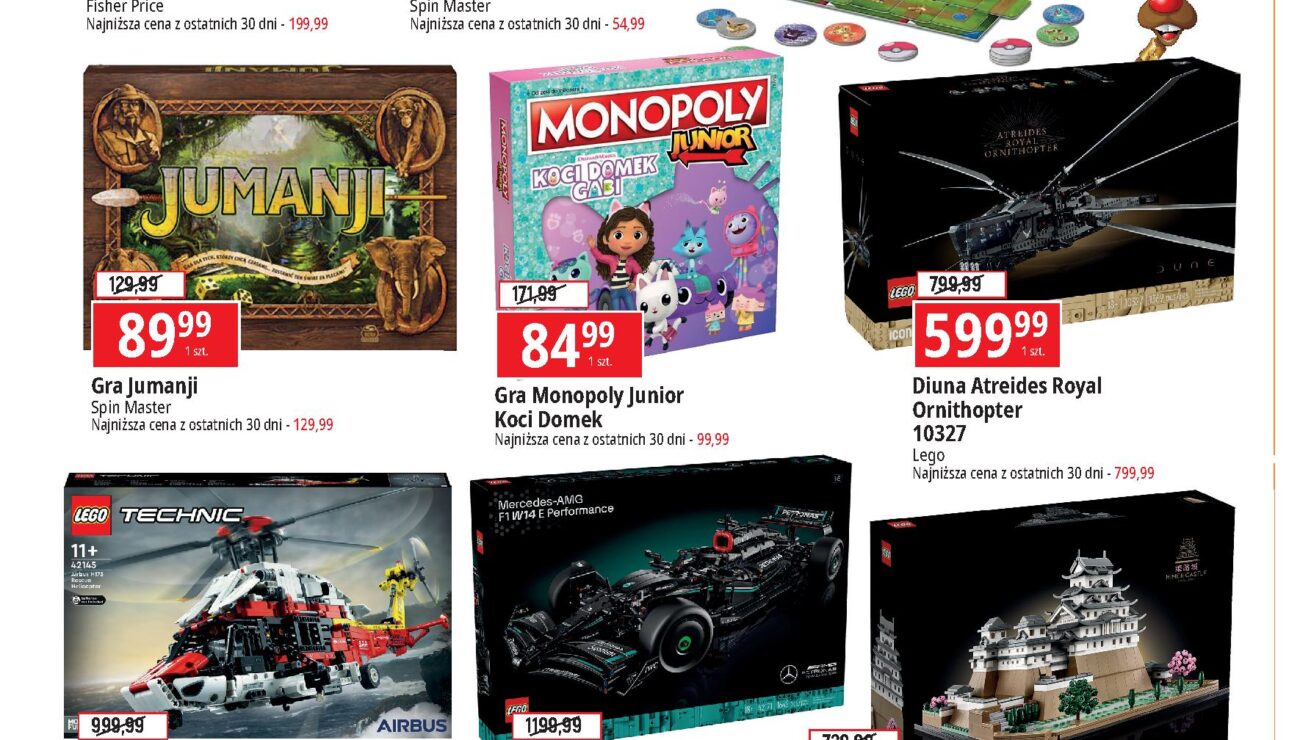Click 'Gra Monopoly Junior Koci Domek' title
The height and width of the screenshot is (740, 1300).
click(589, 407)
